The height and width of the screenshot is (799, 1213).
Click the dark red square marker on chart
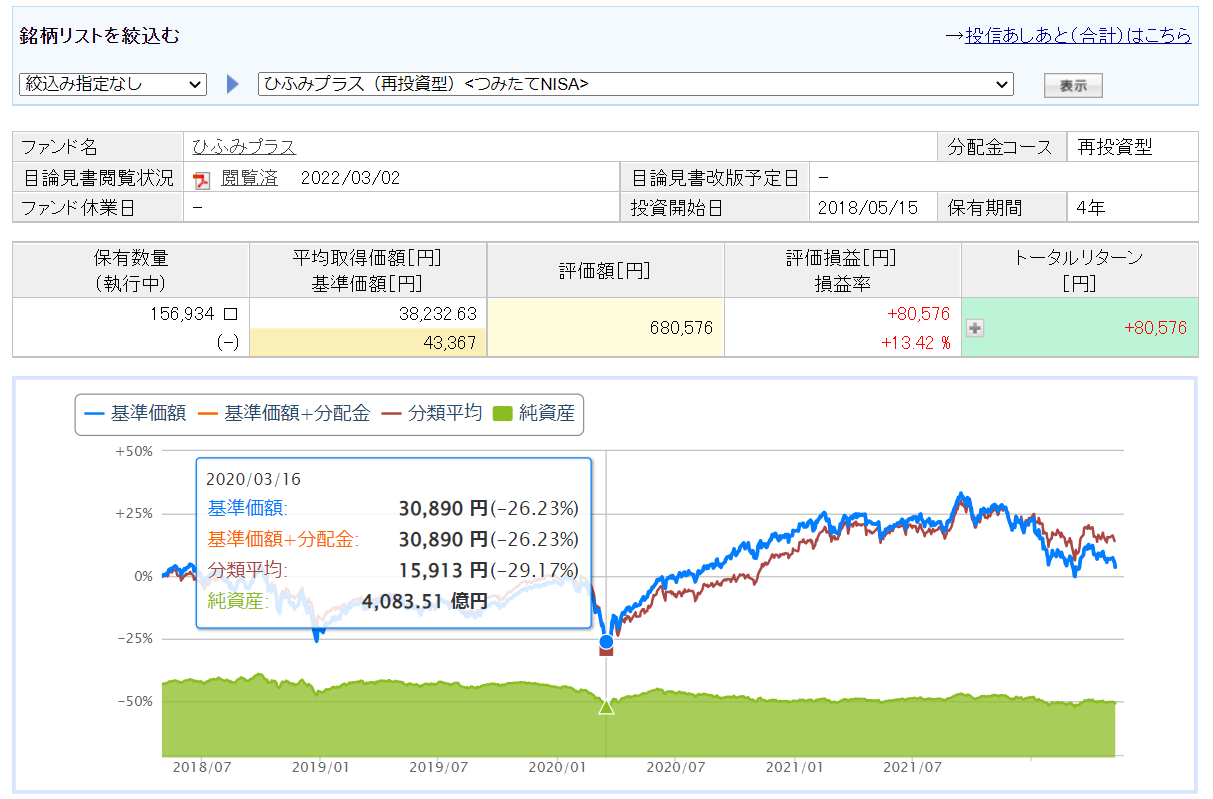(606, 651)
